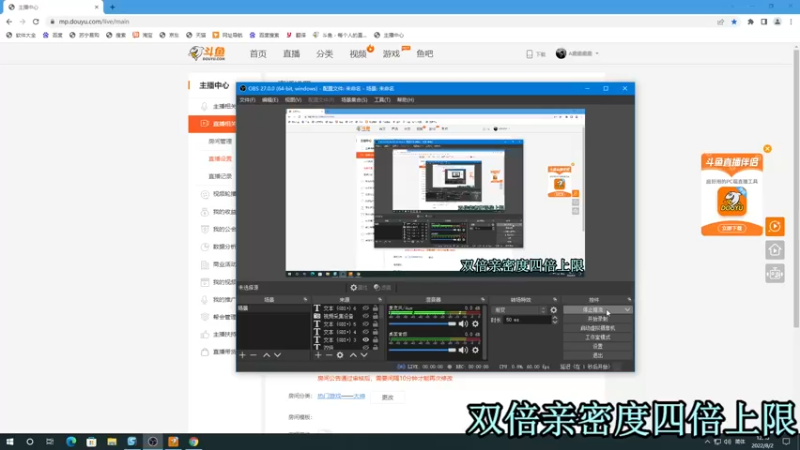Switch to OBS from the Windows taskbar
The width and height of the screenshot is (800, 450).
(153, 442)
